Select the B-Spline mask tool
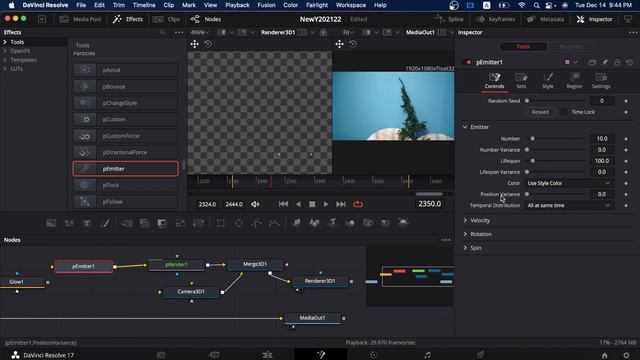Screen dimensions: 640x360 [274, 223]
